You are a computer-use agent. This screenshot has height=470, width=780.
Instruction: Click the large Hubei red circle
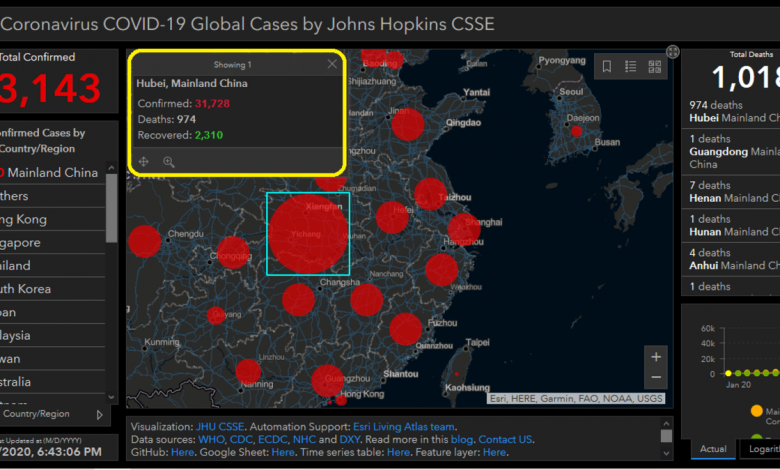click(x=308, y=234)
